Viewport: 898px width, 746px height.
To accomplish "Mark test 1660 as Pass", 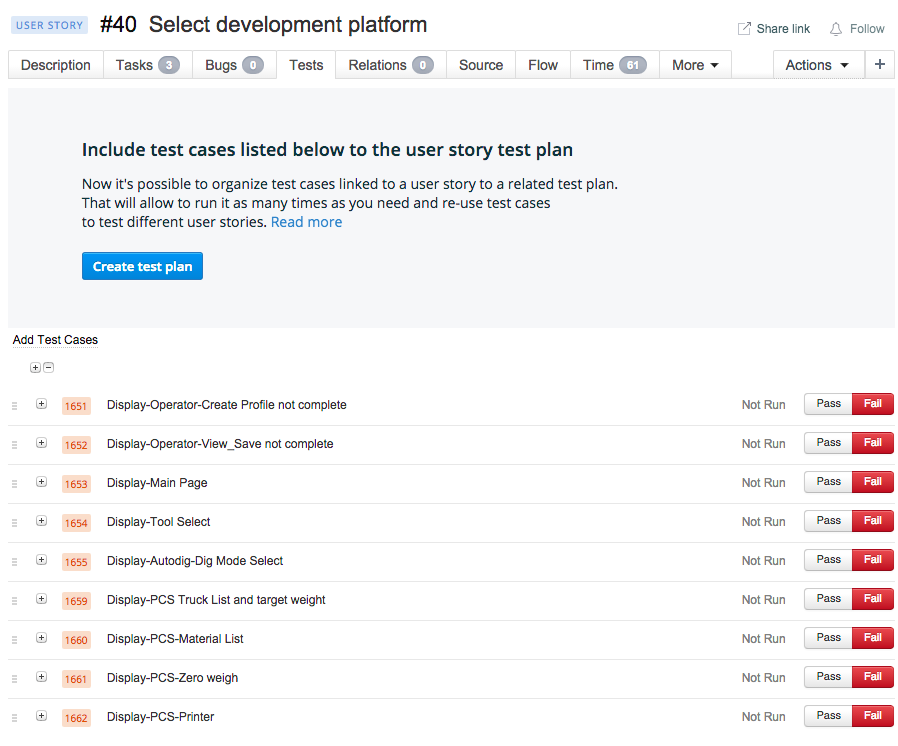I will pos(828,637).
